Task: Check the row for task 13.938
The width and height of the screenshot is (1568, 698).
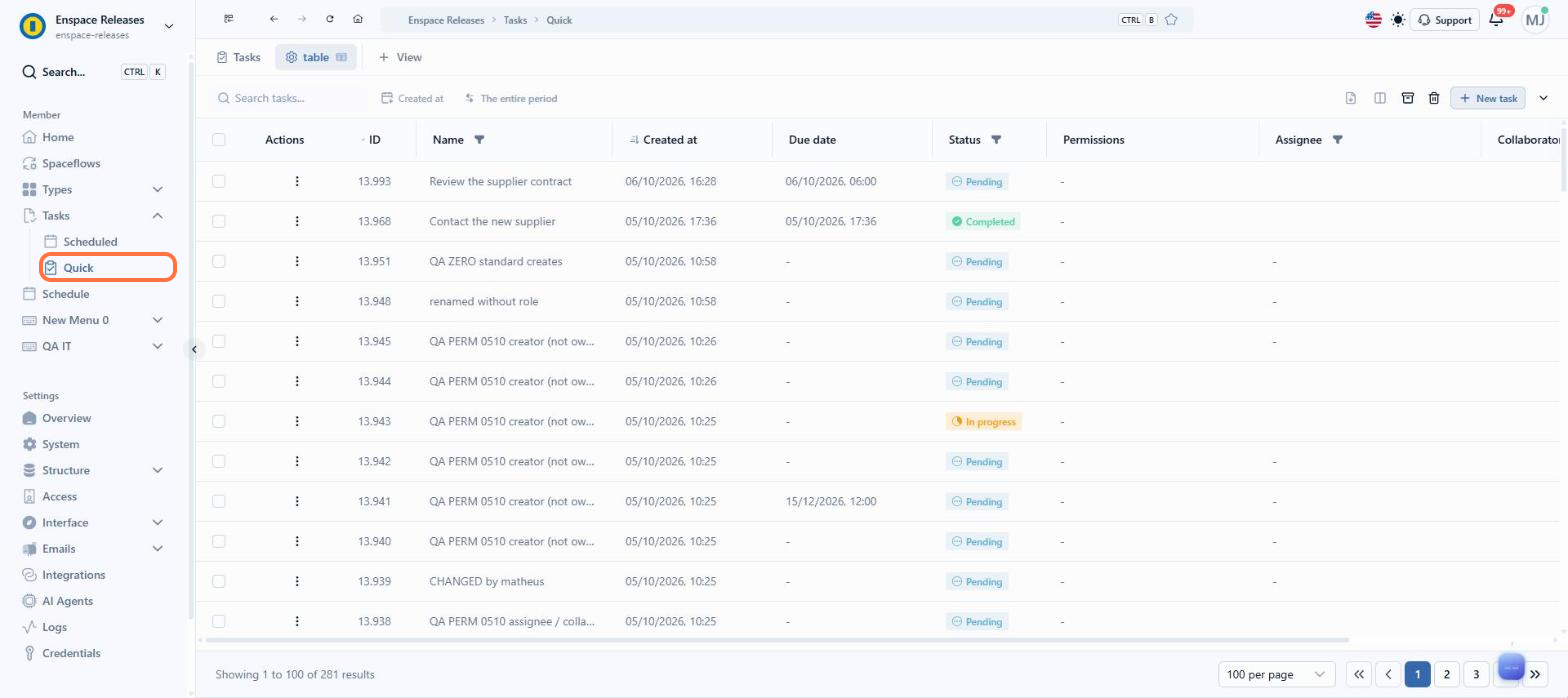Action: coord(219,621)
